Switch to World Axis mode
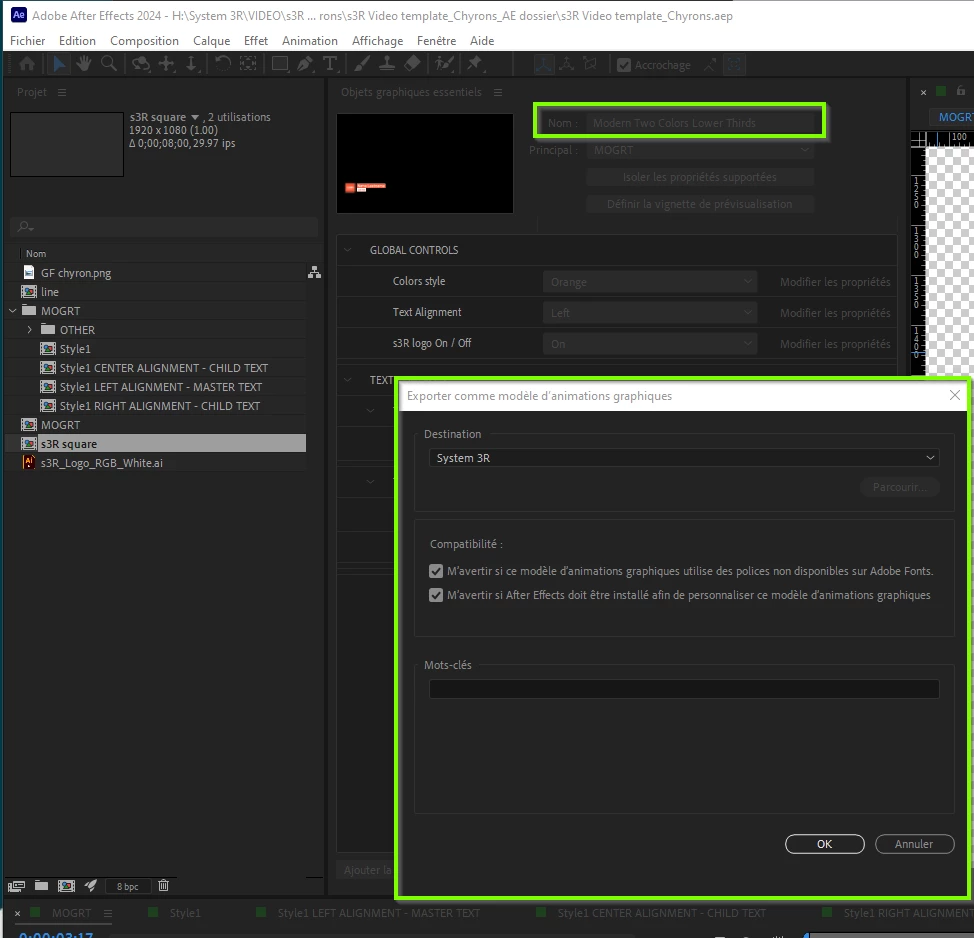This screenshot has width=974, height=938. tap(567, 65)
